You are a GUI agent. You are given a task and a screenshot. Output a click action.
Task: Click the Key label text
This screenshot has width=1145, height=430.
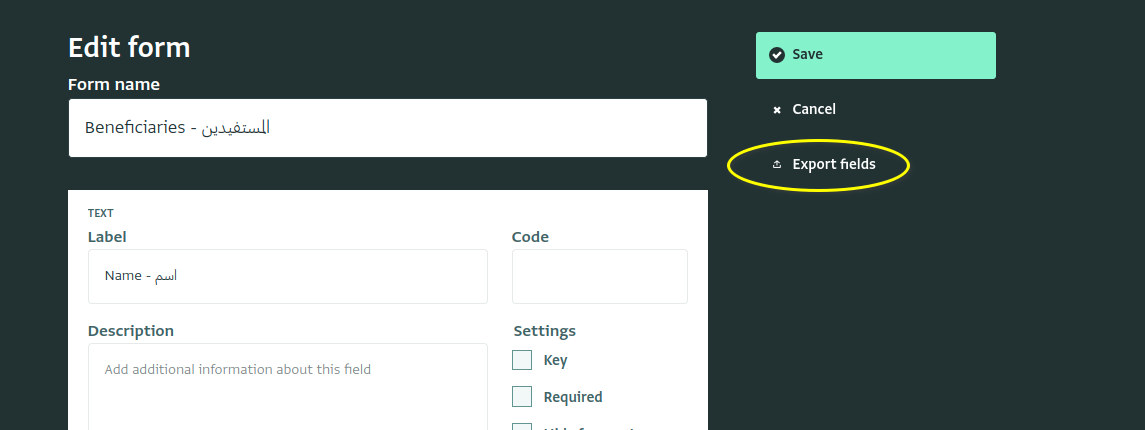(x=556, y=361)
